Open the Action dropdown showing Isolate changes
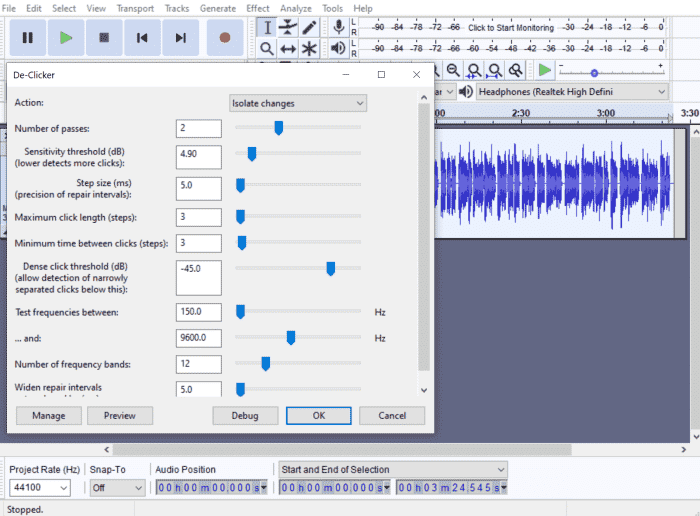The image size is (700, 516). pos(298,103)
